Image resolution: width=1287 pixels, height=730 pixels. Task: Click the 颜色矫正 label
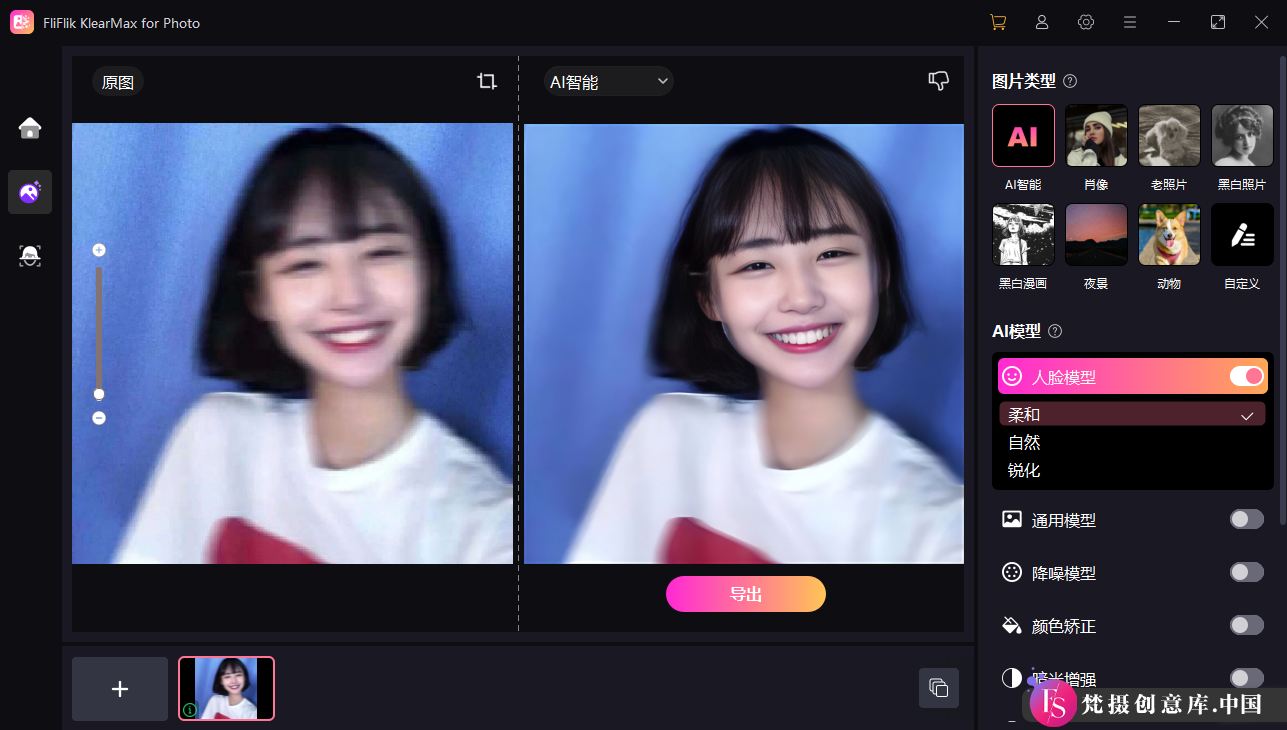point(1064,626)
